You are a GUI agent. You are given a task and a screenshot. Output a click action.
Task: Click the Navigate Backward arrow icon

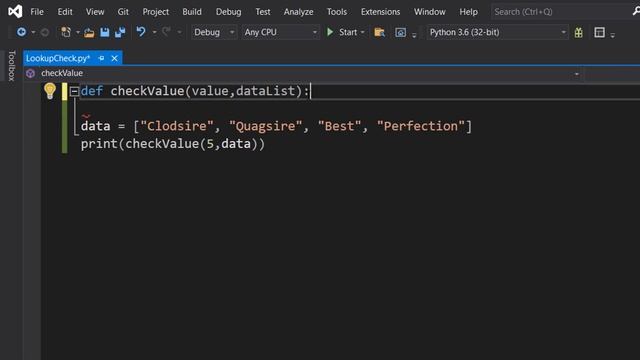(x=21, y=32)
